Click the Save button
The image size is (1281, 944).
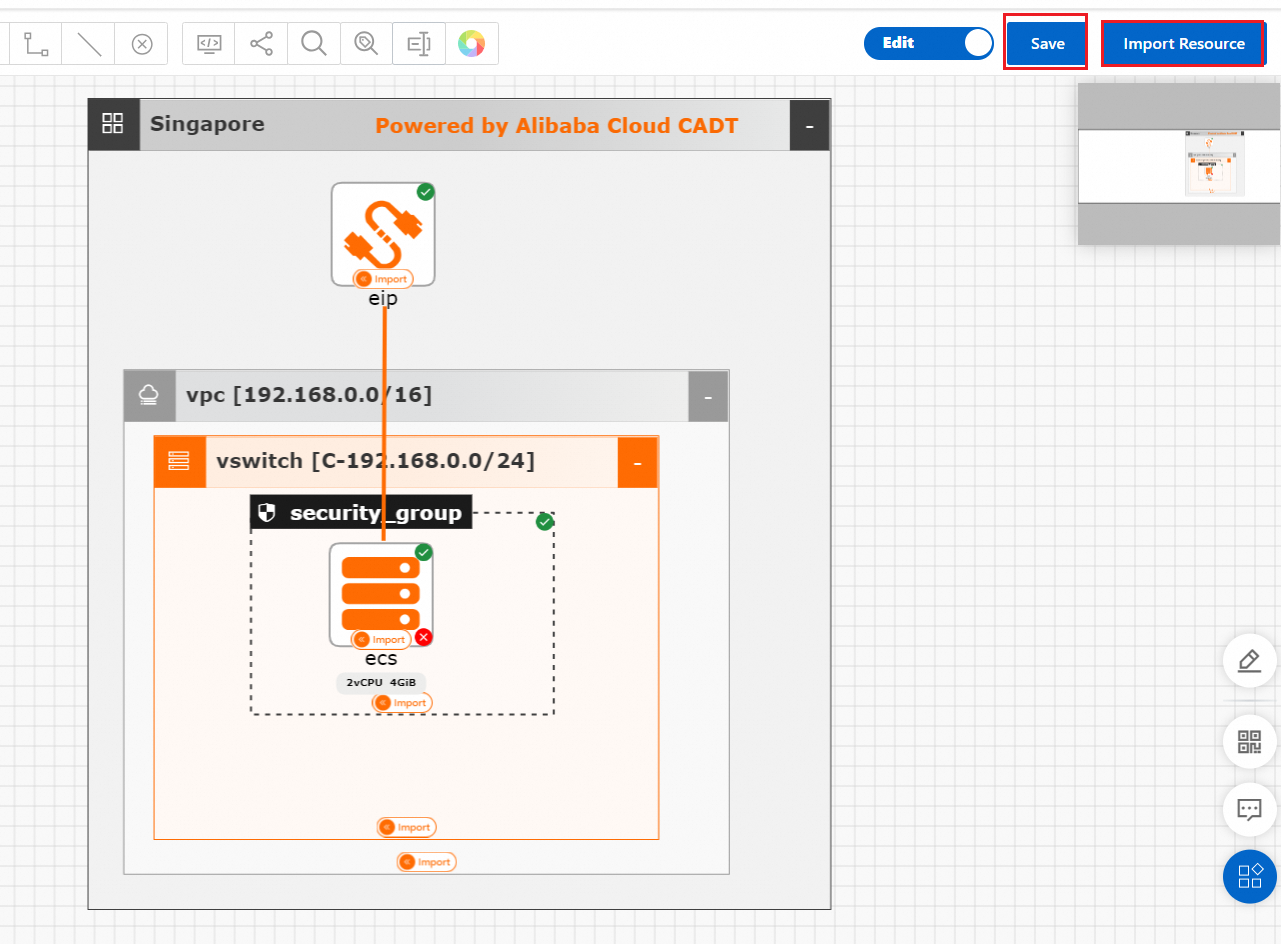click(1046, 43)
